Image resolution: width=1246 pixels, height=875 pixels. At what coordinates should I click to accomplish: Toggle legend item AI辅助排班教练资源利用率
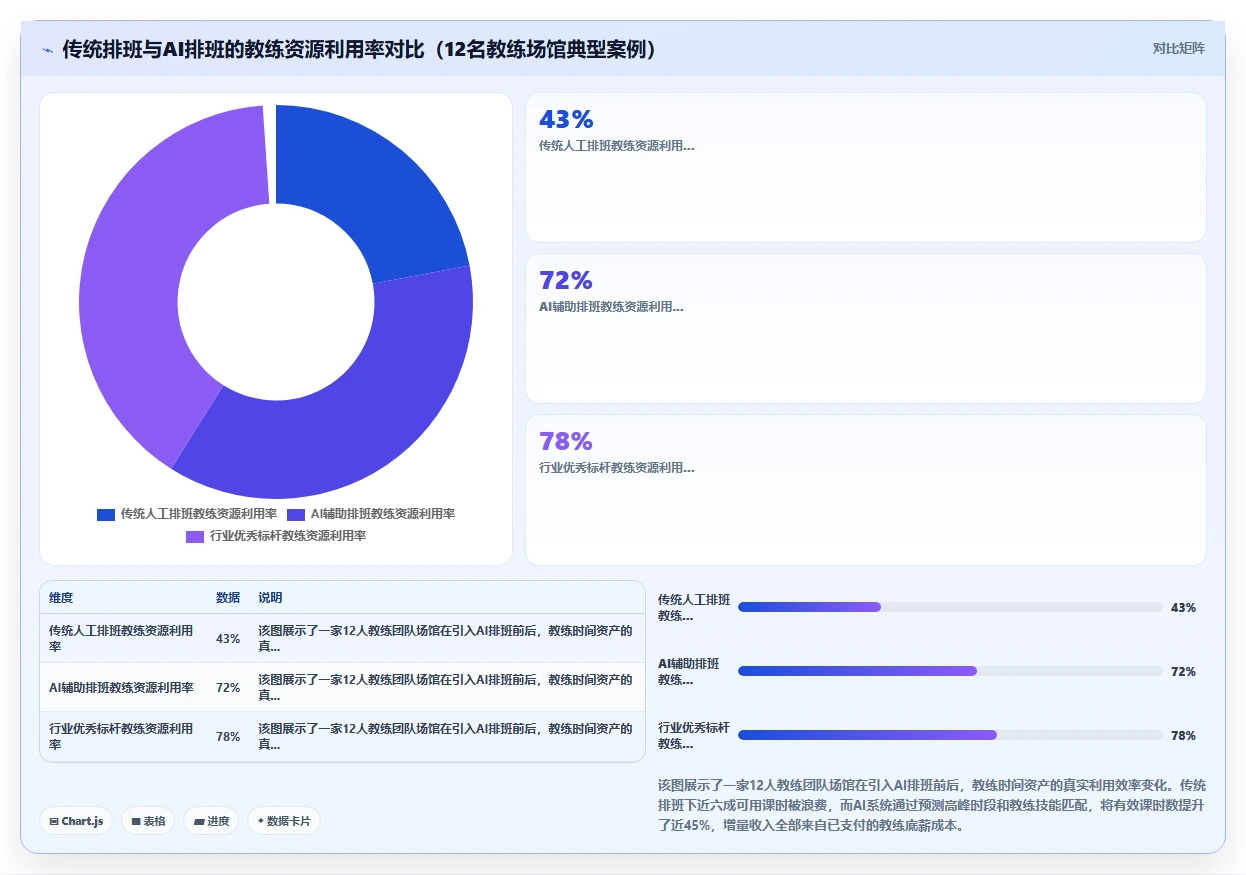pos(371,514)
